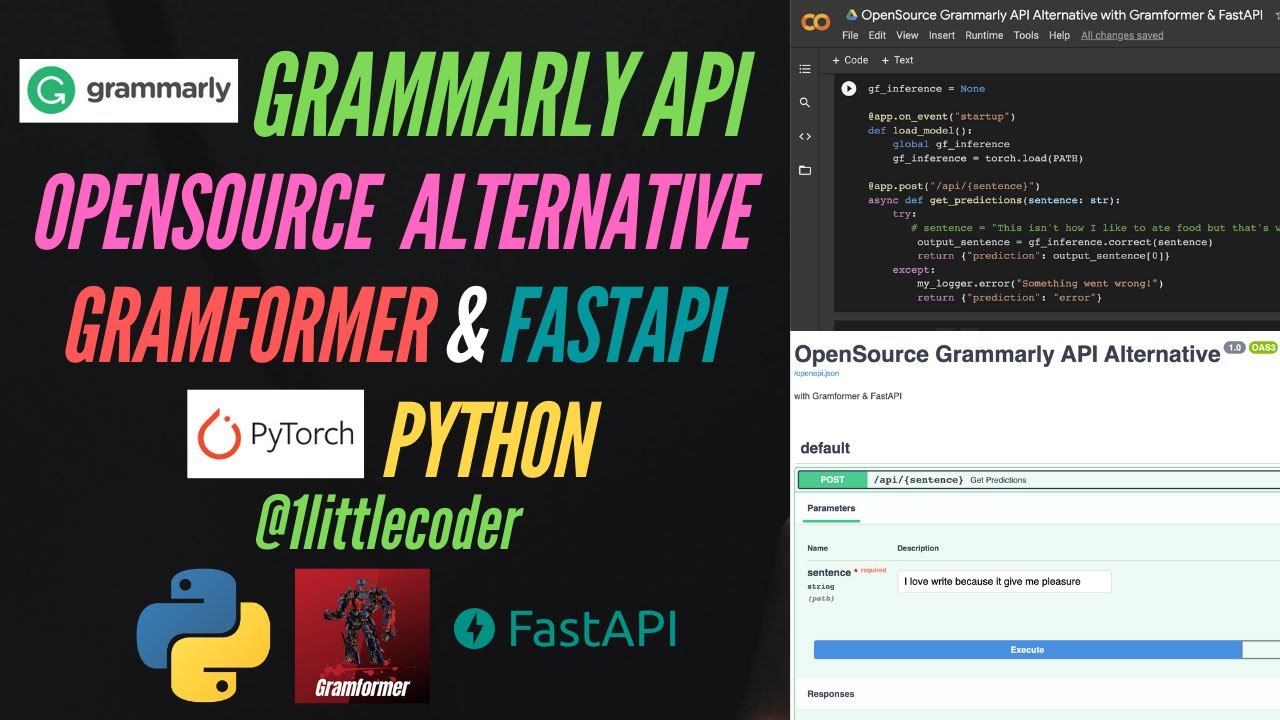Click the Clear button beside Execute
The image size is (1280, 720).
point(1261,650)
